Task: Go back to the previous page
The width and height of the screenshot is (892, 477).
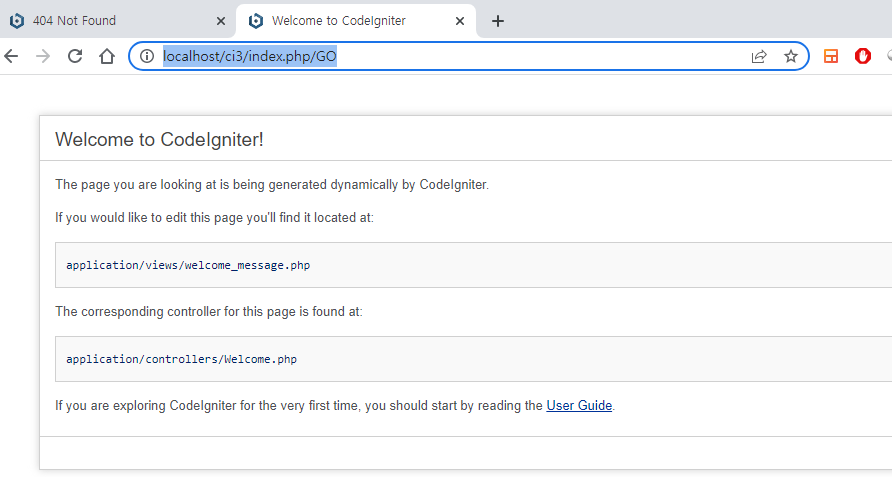Action: pos(11,56)
